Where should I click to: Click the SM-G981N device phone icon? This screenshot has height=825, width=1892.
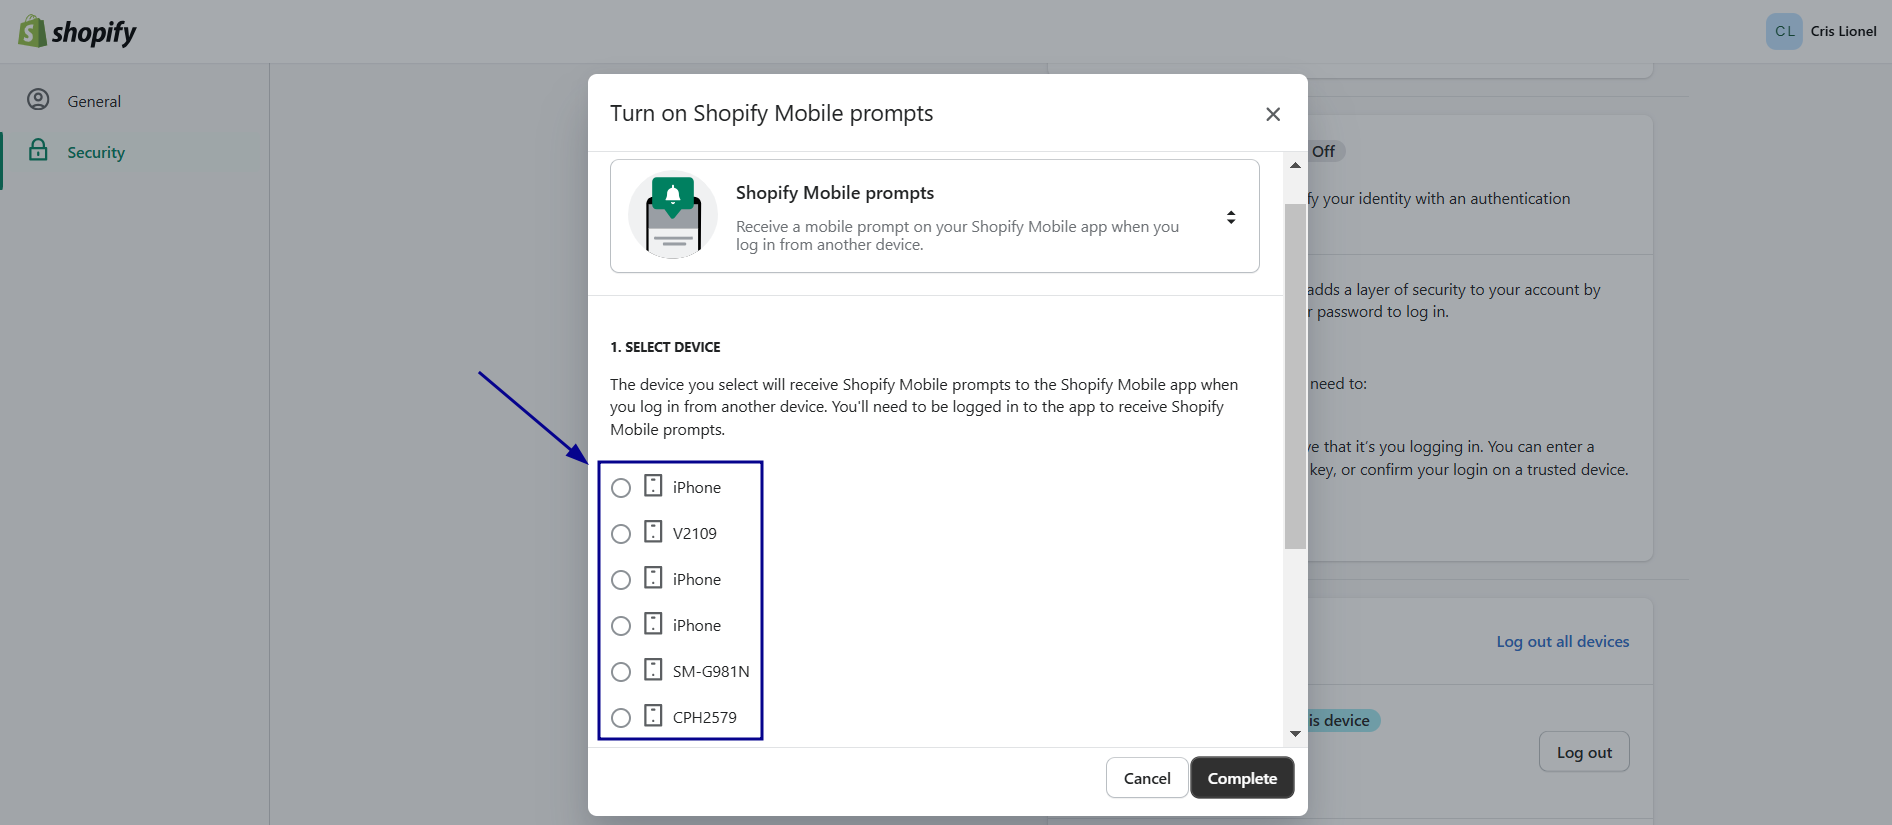[x=653, y=670]
